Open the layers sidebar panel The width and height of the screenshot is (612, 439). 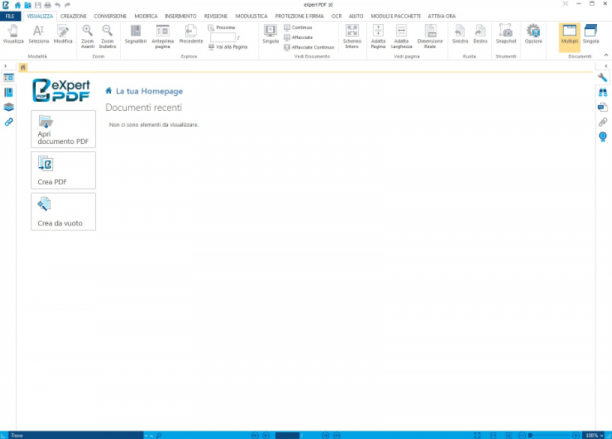[9, 107]
